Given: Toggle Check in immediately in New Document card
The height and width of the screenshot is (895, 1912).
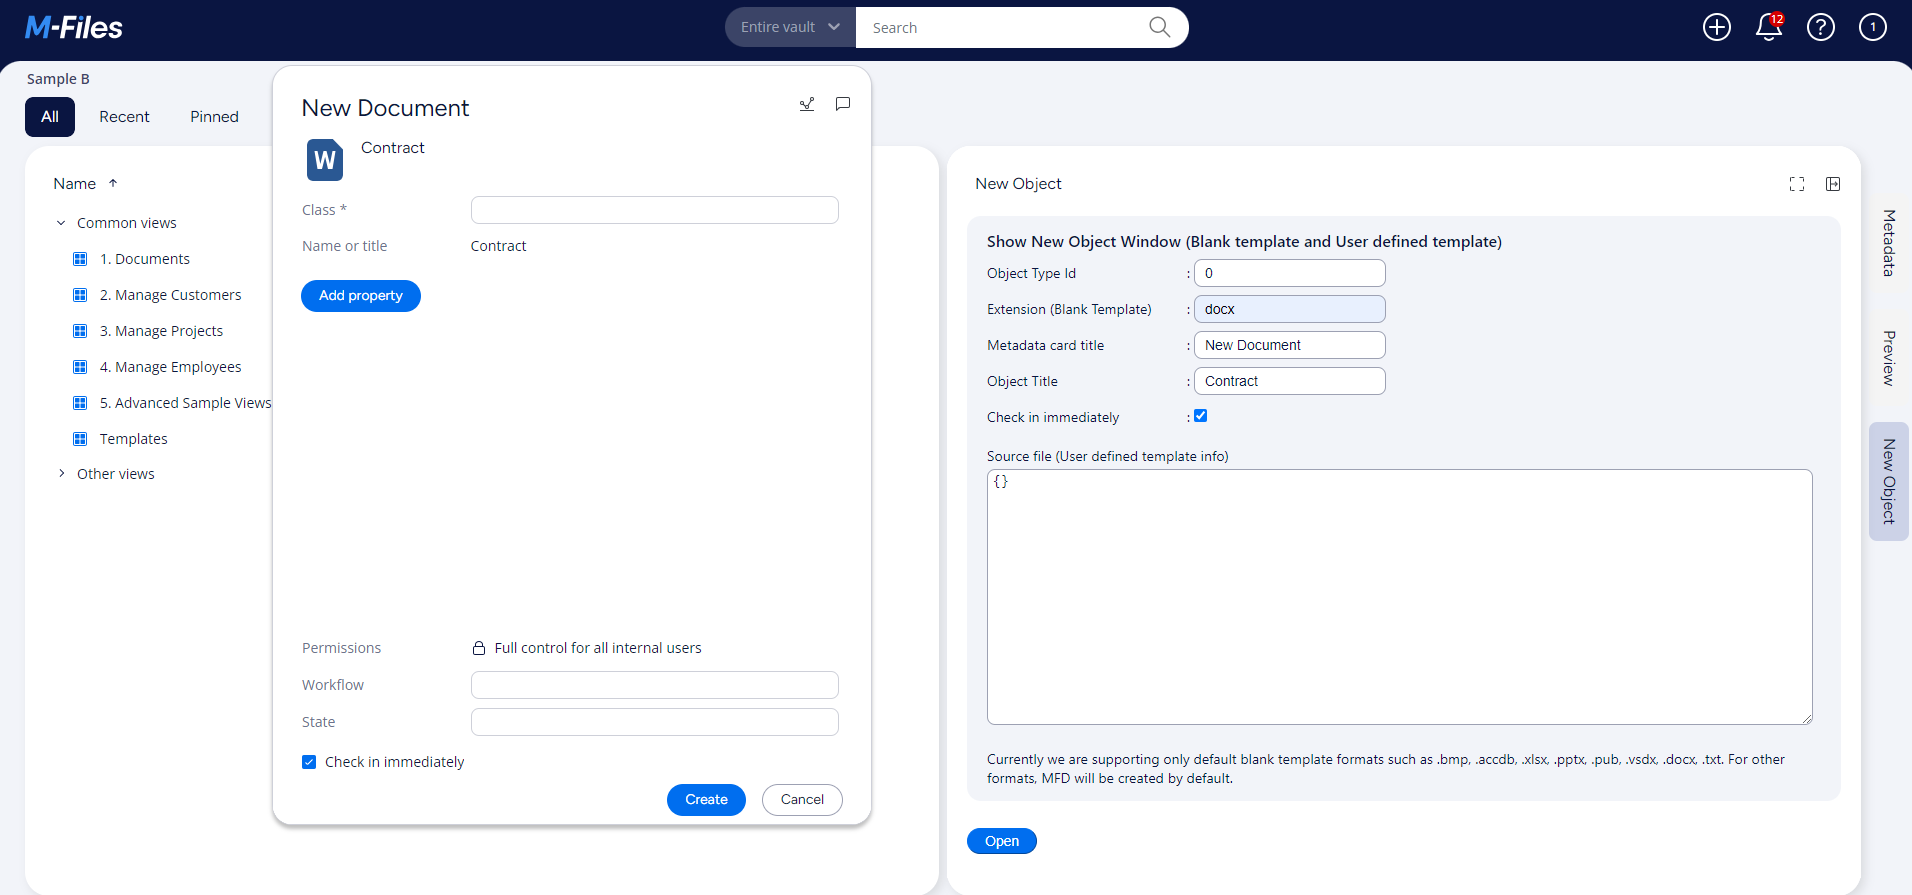Looking at the screenshot, I should pos(309,762).
